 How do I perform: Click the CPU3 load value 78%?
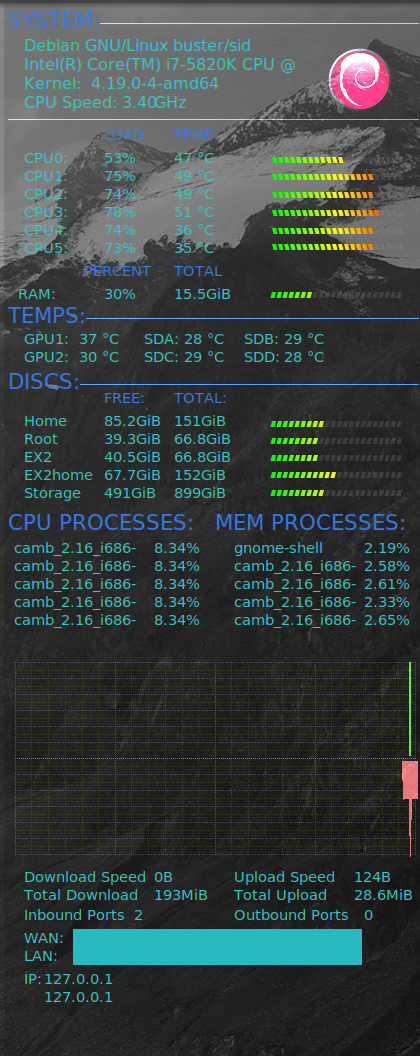click(120, 212)
